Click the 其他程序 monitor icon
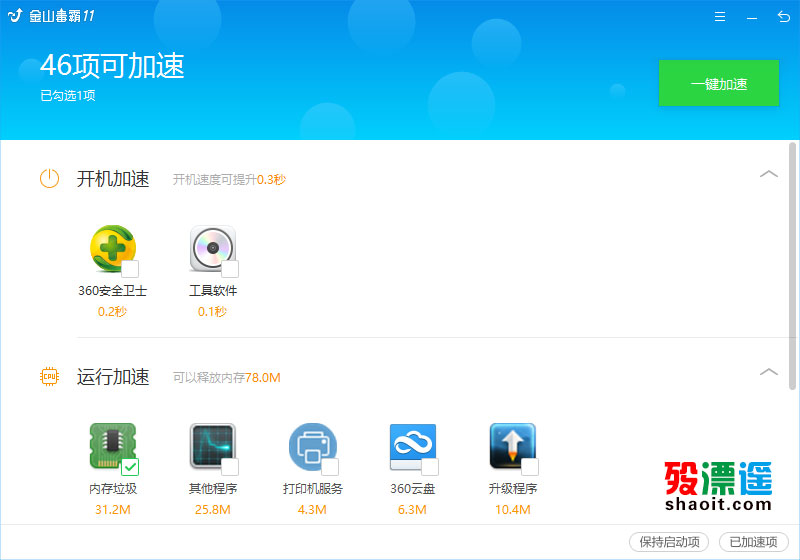 coord(213,446)
